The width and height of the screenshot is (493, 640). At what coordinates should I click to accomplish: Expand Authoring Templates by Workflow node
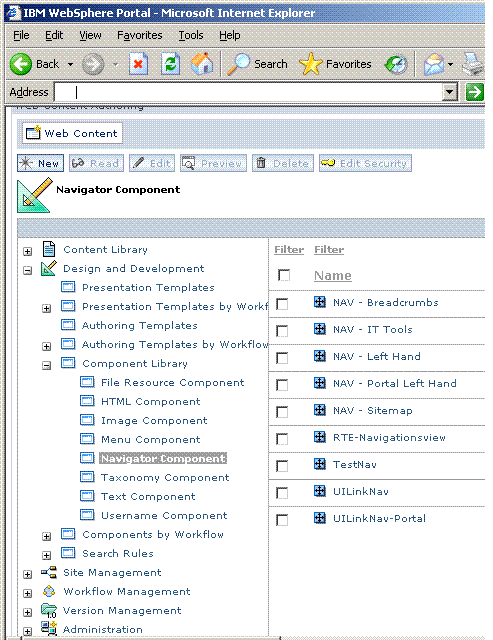click(x=47, y=347)
